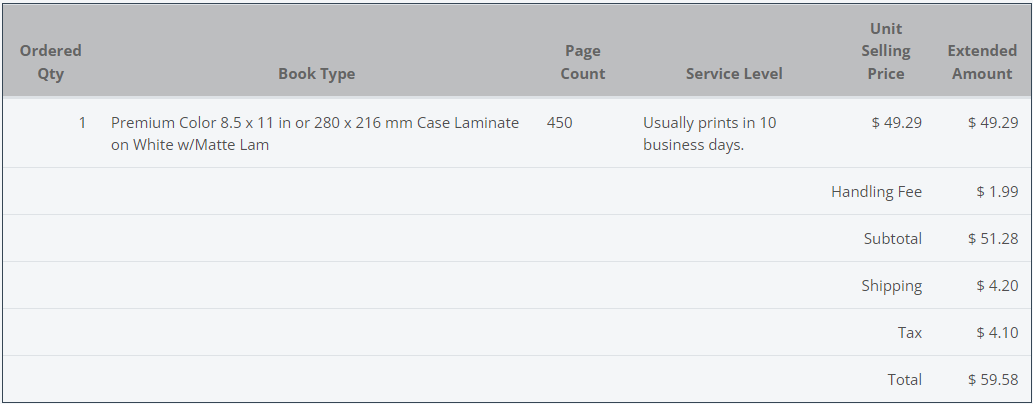Select the Premium Color Case Laminate book description

[315, 134]
